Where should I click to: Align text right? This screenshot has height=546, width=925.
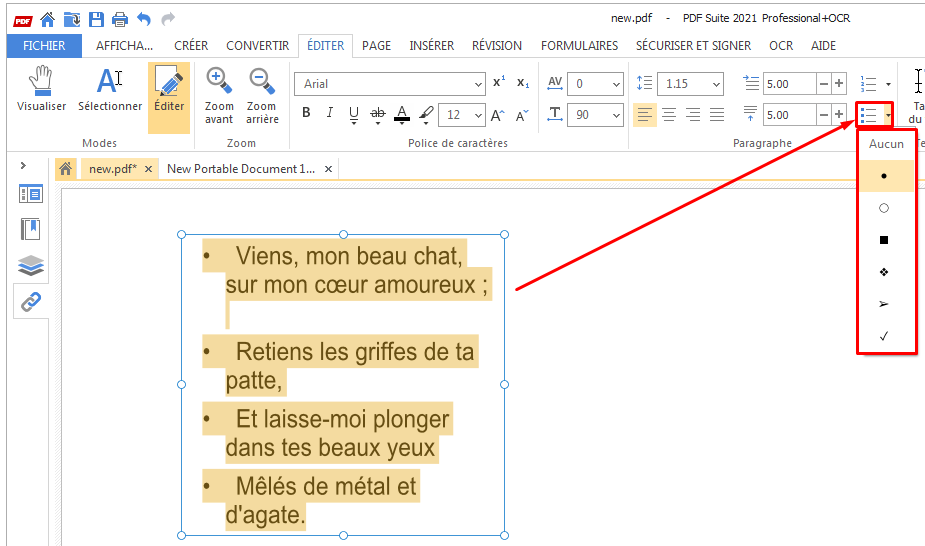[x=693, y=114]
